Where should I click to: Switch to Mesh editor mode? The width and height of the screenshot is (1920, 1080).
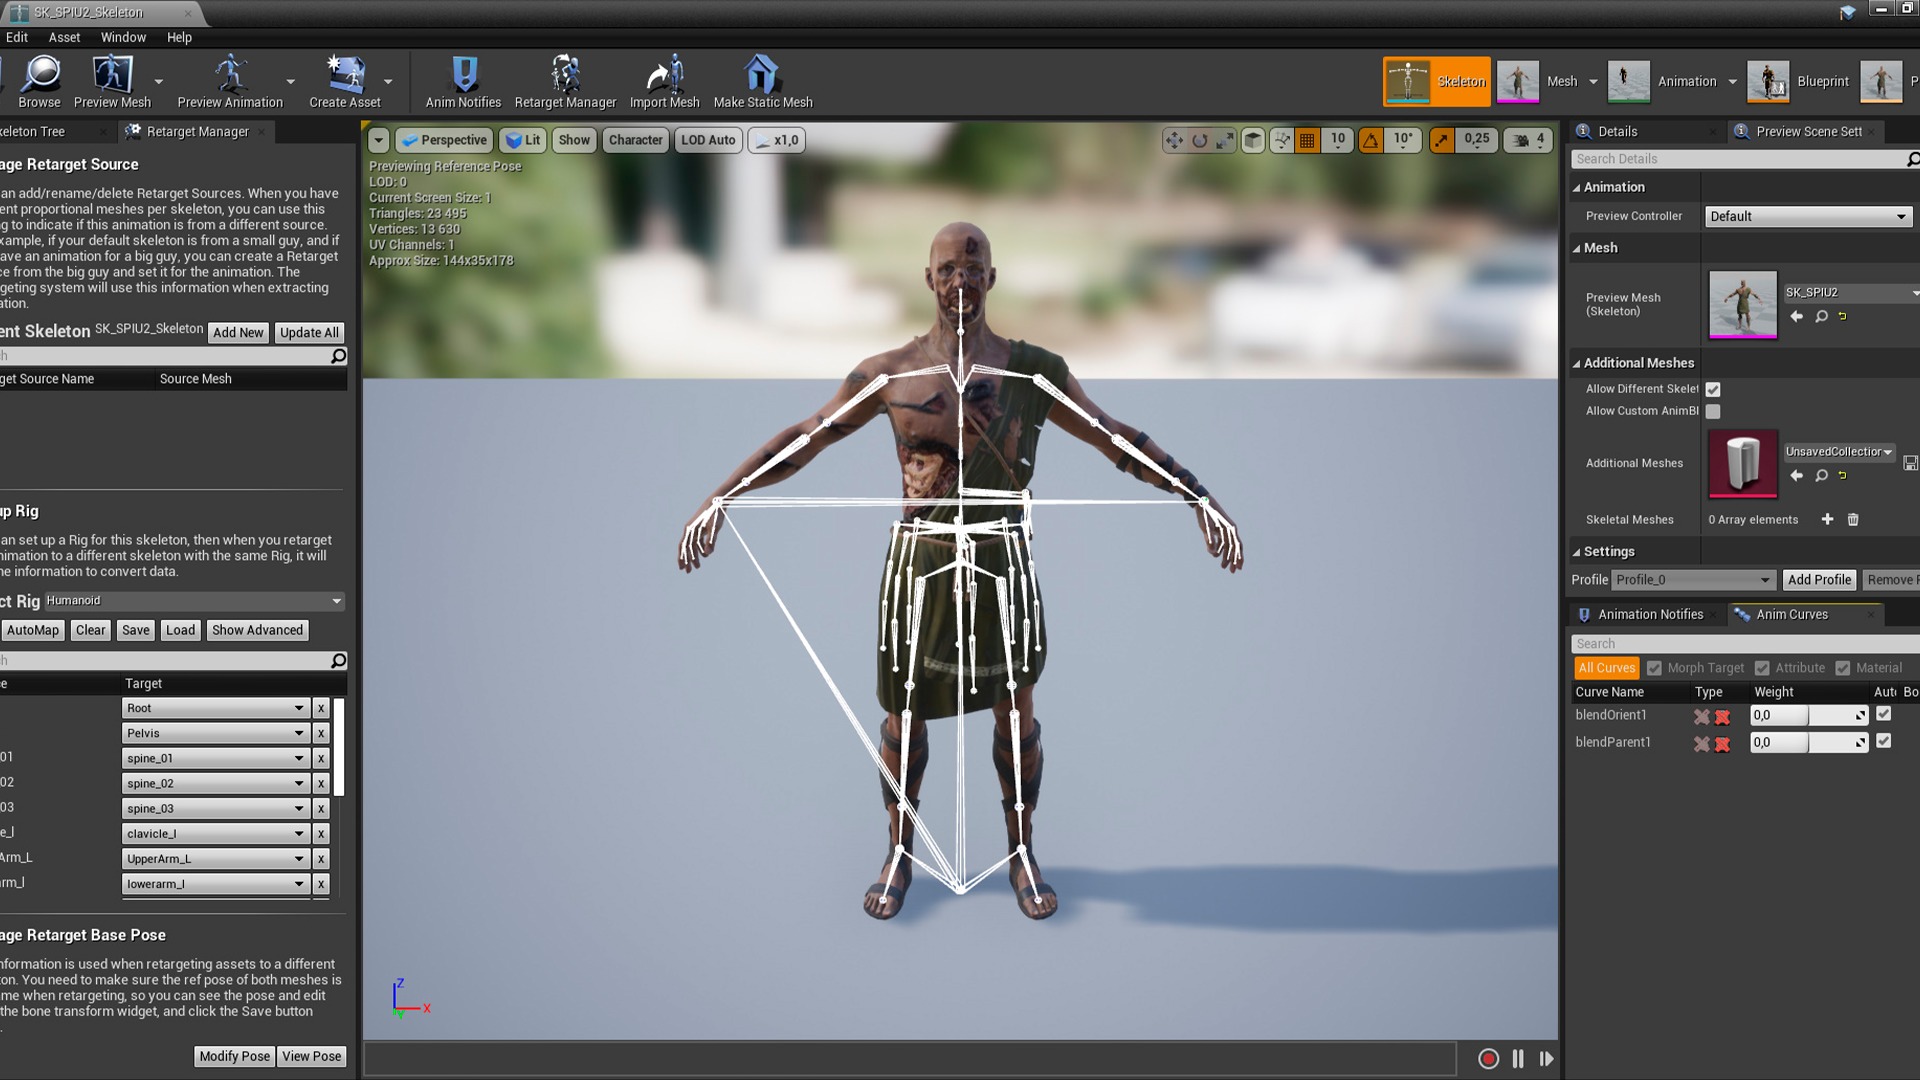[x=1540, y=81]
